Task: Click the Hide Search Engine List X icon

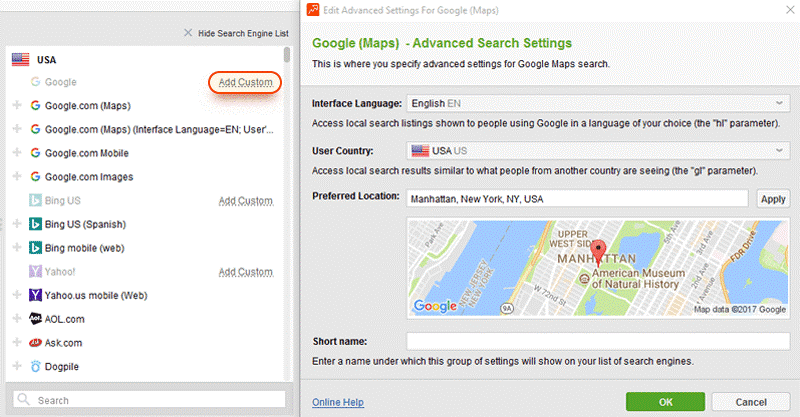Action: [x=188, y=33]
